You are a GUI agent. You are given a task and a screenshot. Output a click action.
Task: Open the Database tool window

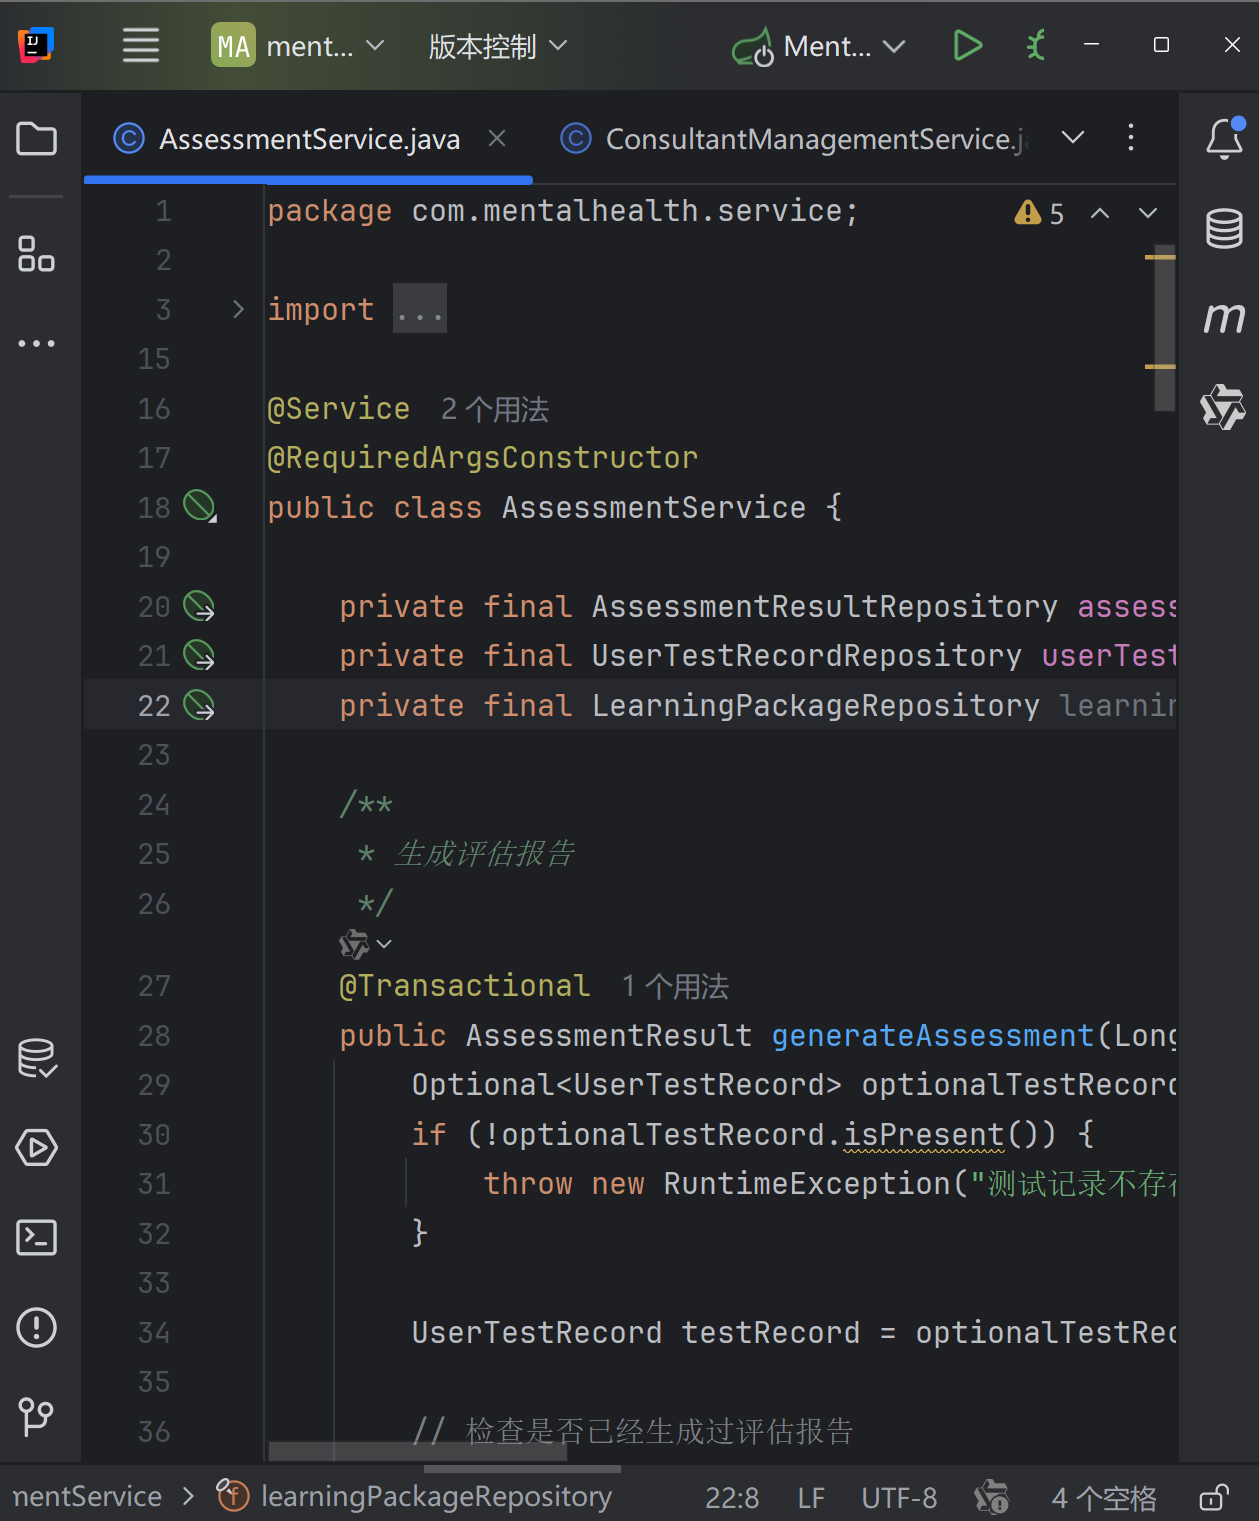click(x=1224, y=229)
